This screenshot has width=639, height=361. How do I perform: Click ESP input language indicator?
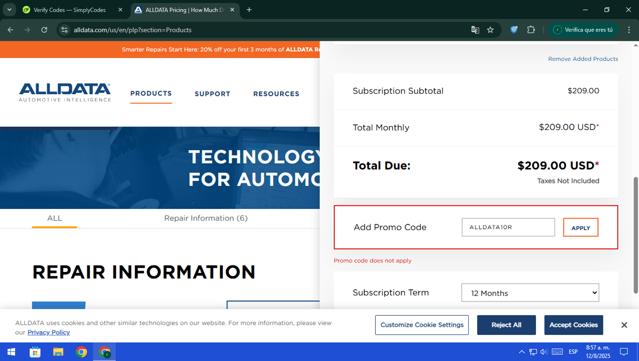click(573, 352)
